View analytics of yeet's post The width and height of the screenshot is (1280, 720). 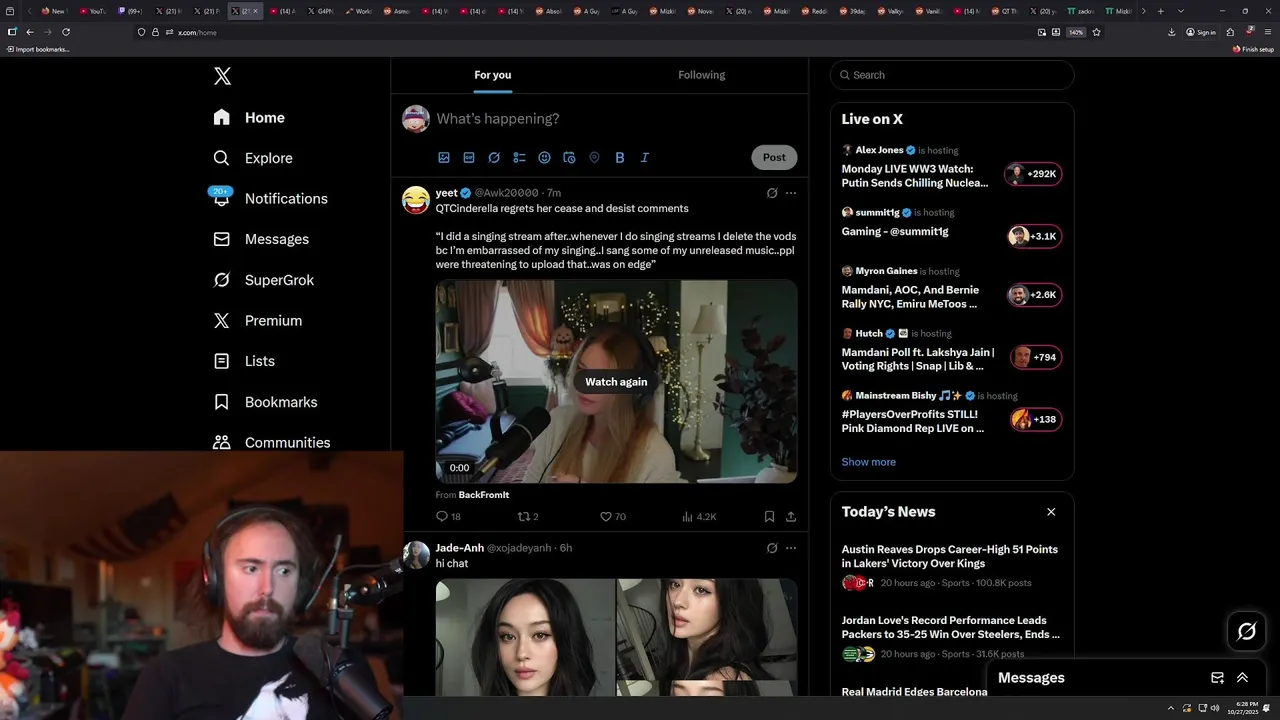coord(699,517)
